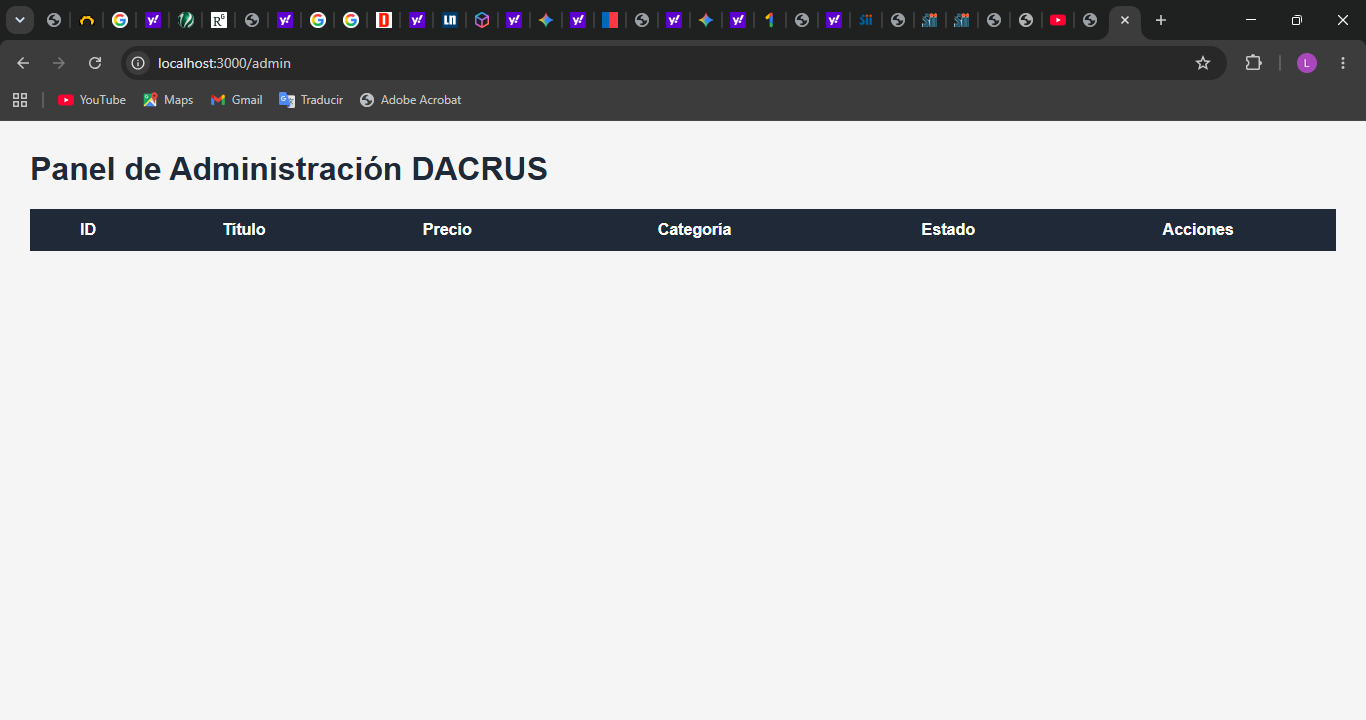Switch to the green globe leaf tab
The height and width of the screenshot is (720, 1366).
pyautogui.click(x=186, y=20)
